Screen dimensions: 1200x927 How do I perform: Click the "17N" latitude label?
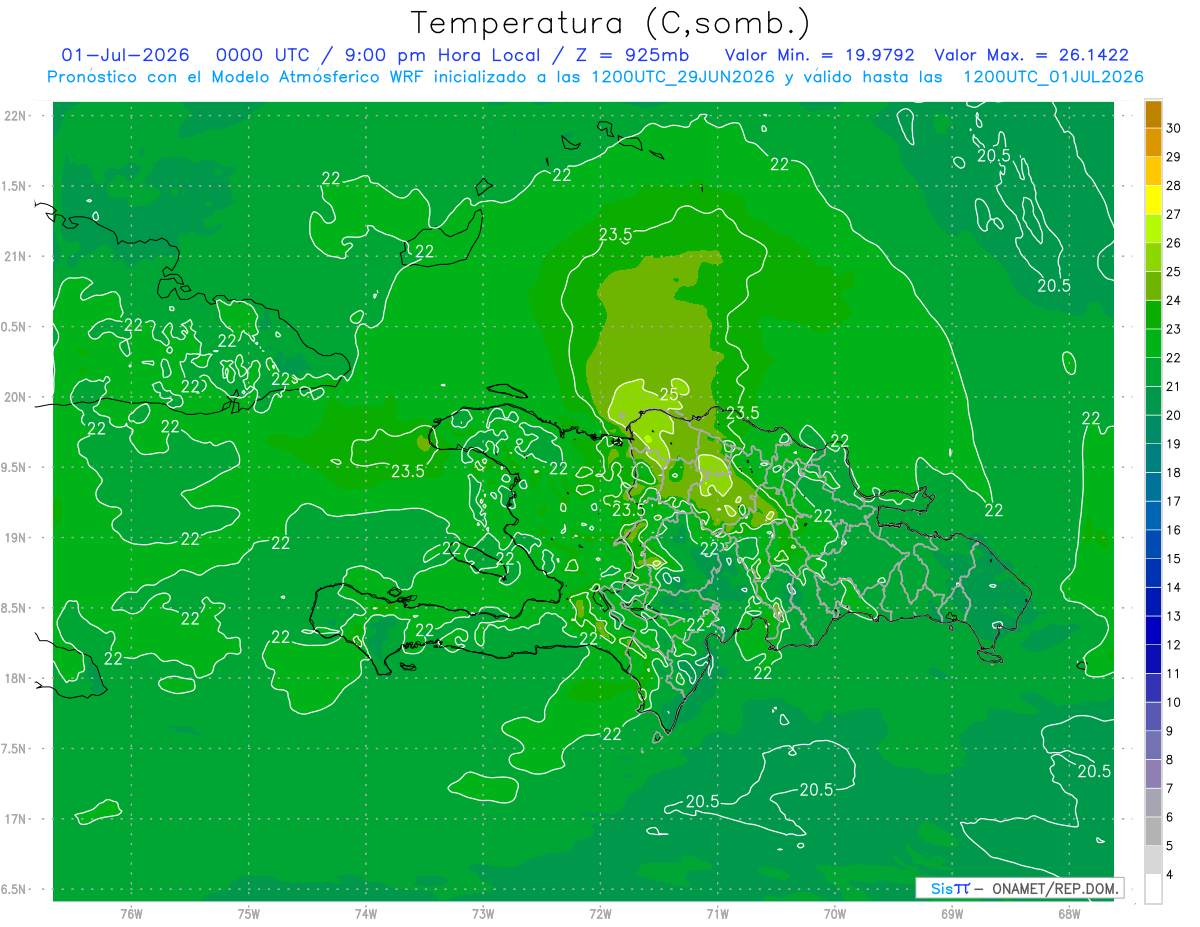coord(14,820)
